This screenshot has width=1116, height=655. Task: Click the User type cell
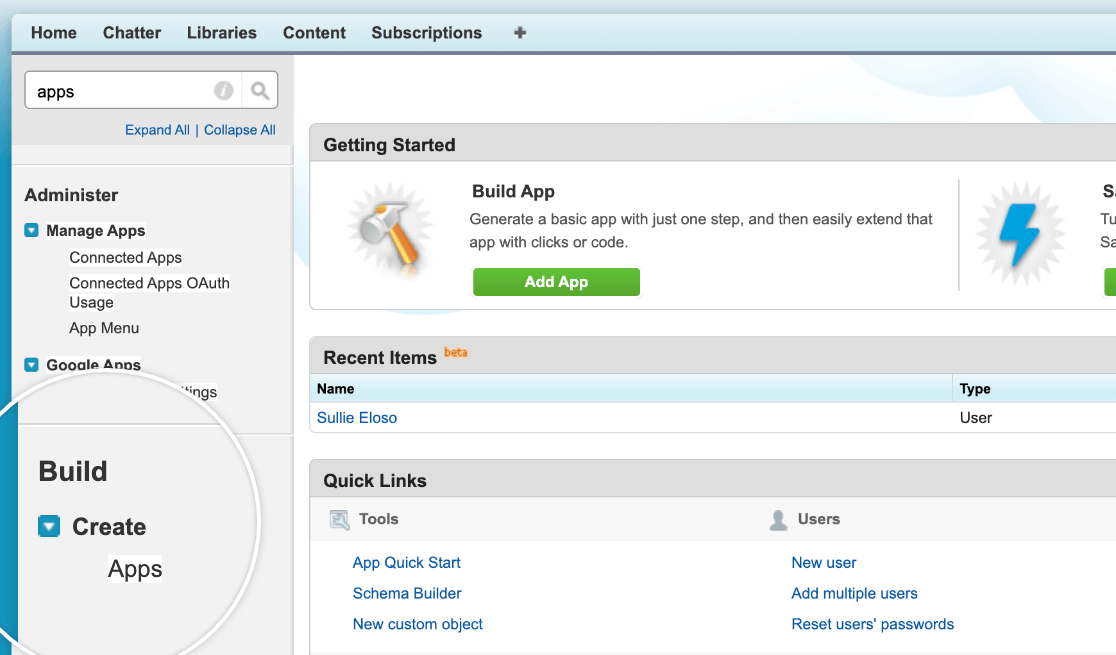(x=976, y=418)
